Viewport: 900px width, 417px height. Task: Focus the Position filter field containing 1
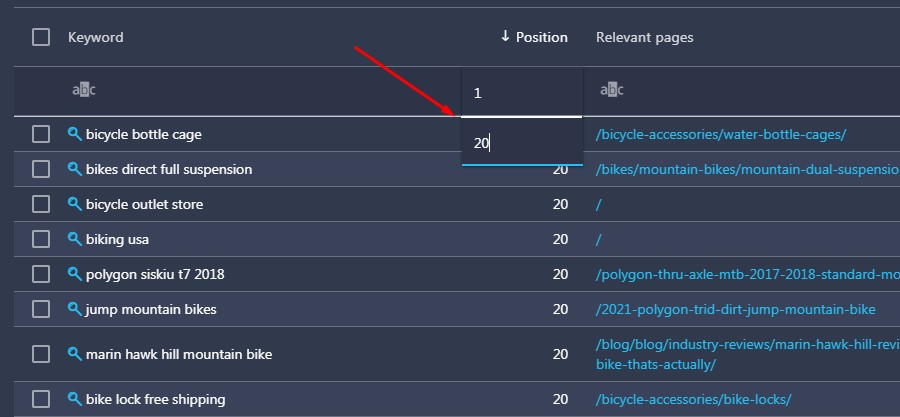coord(522,93)
